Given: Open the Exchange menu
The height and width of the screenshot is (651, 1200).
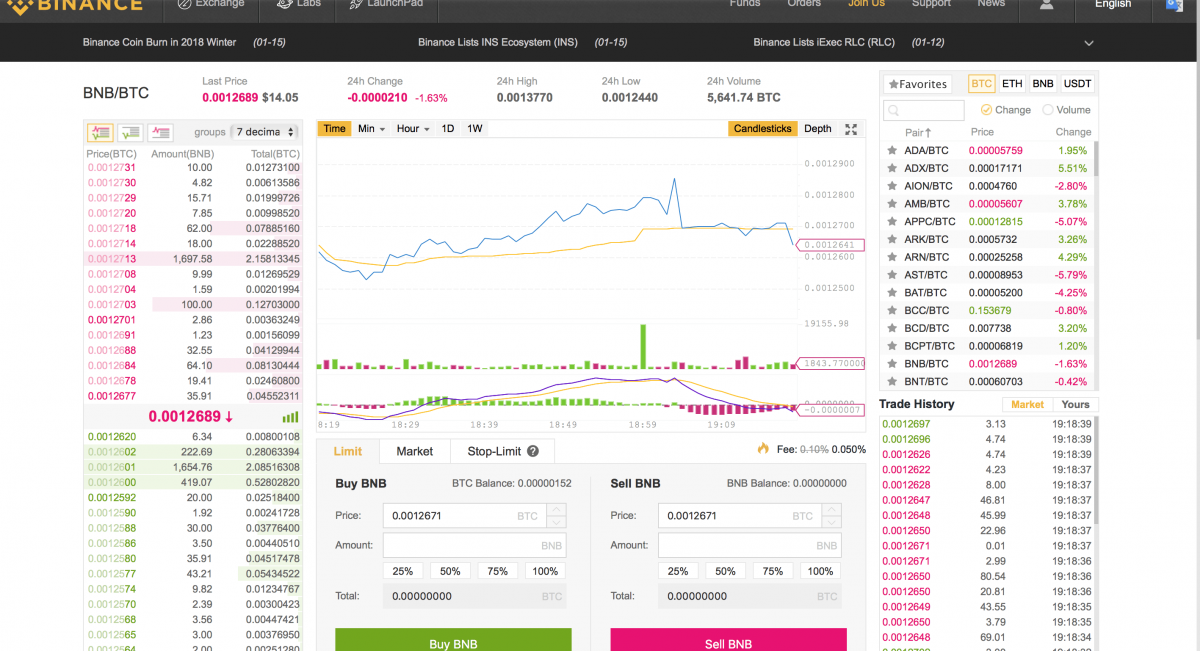Looking at the screenshot, I should 210,4.
